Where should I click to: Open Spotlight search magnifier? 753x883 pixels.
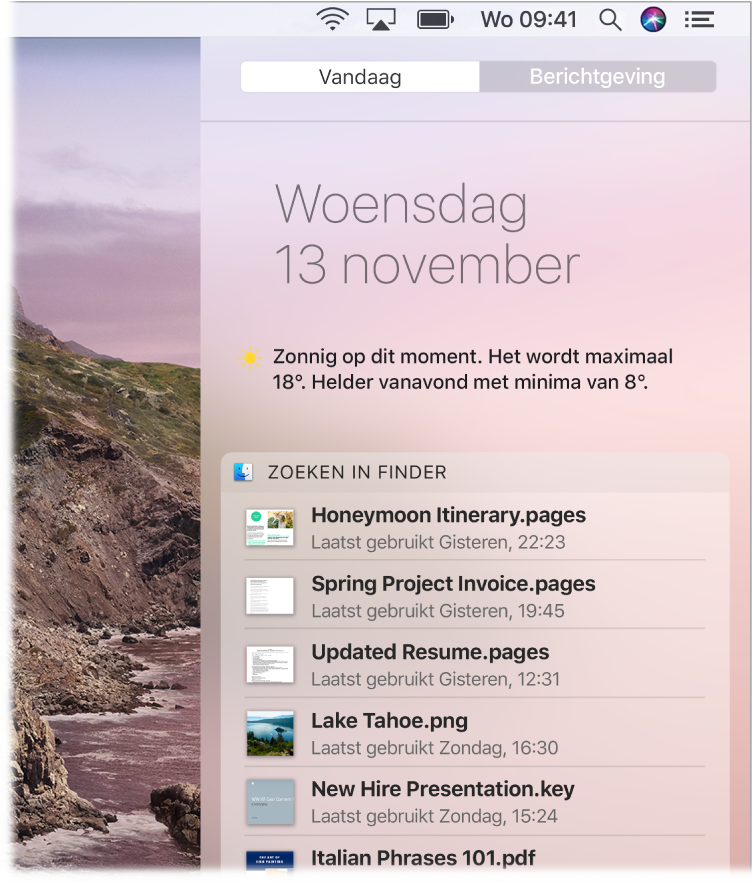(x=610, y=20)
